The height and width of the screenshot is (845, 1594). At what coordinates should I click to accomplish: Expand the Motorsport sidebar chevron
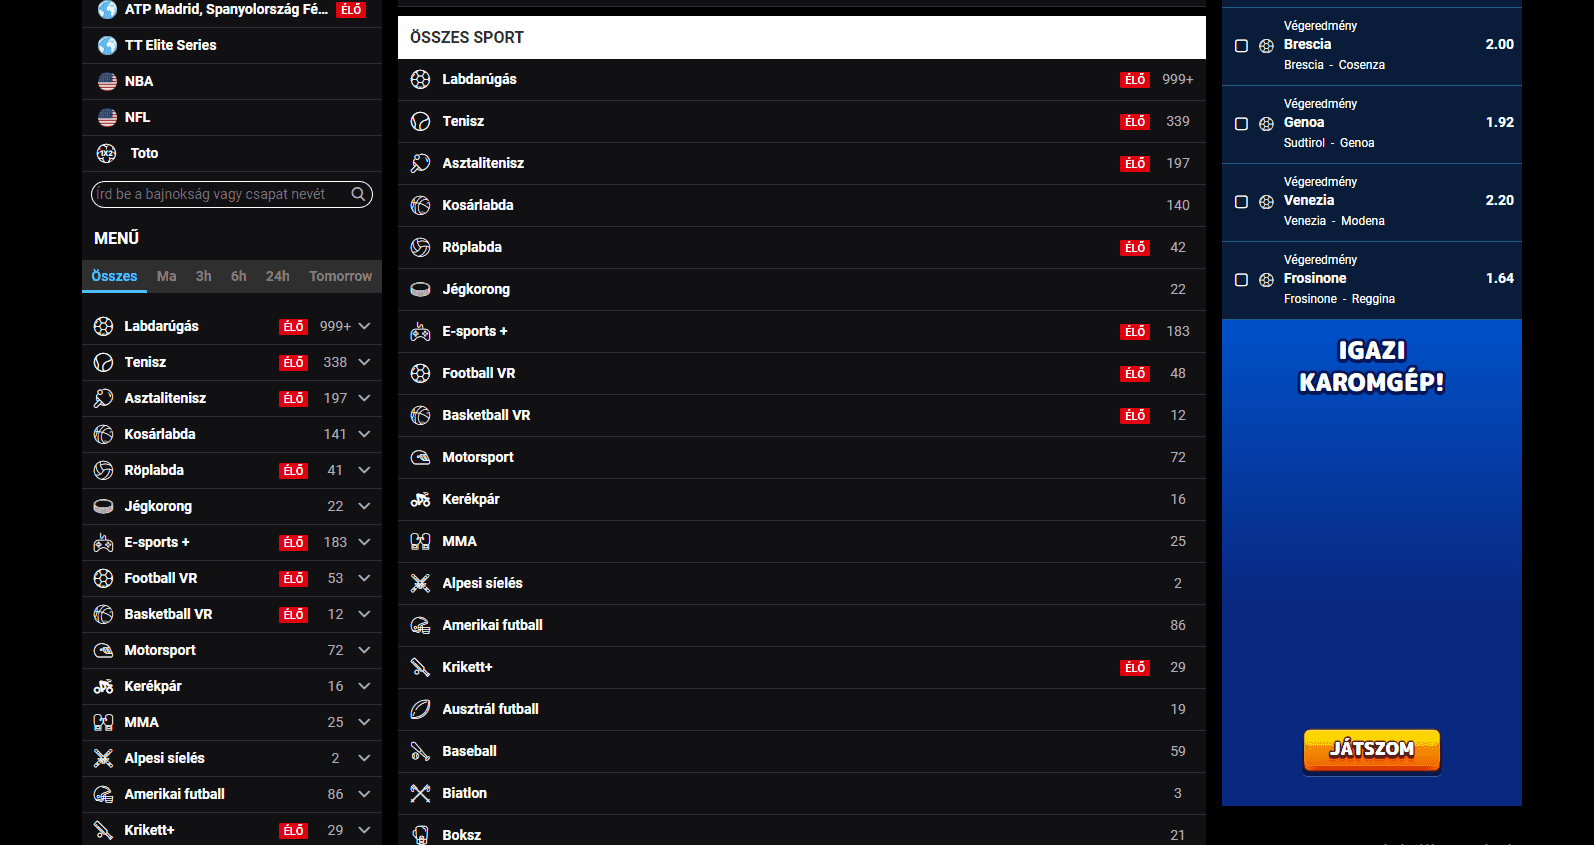[364, 650]
